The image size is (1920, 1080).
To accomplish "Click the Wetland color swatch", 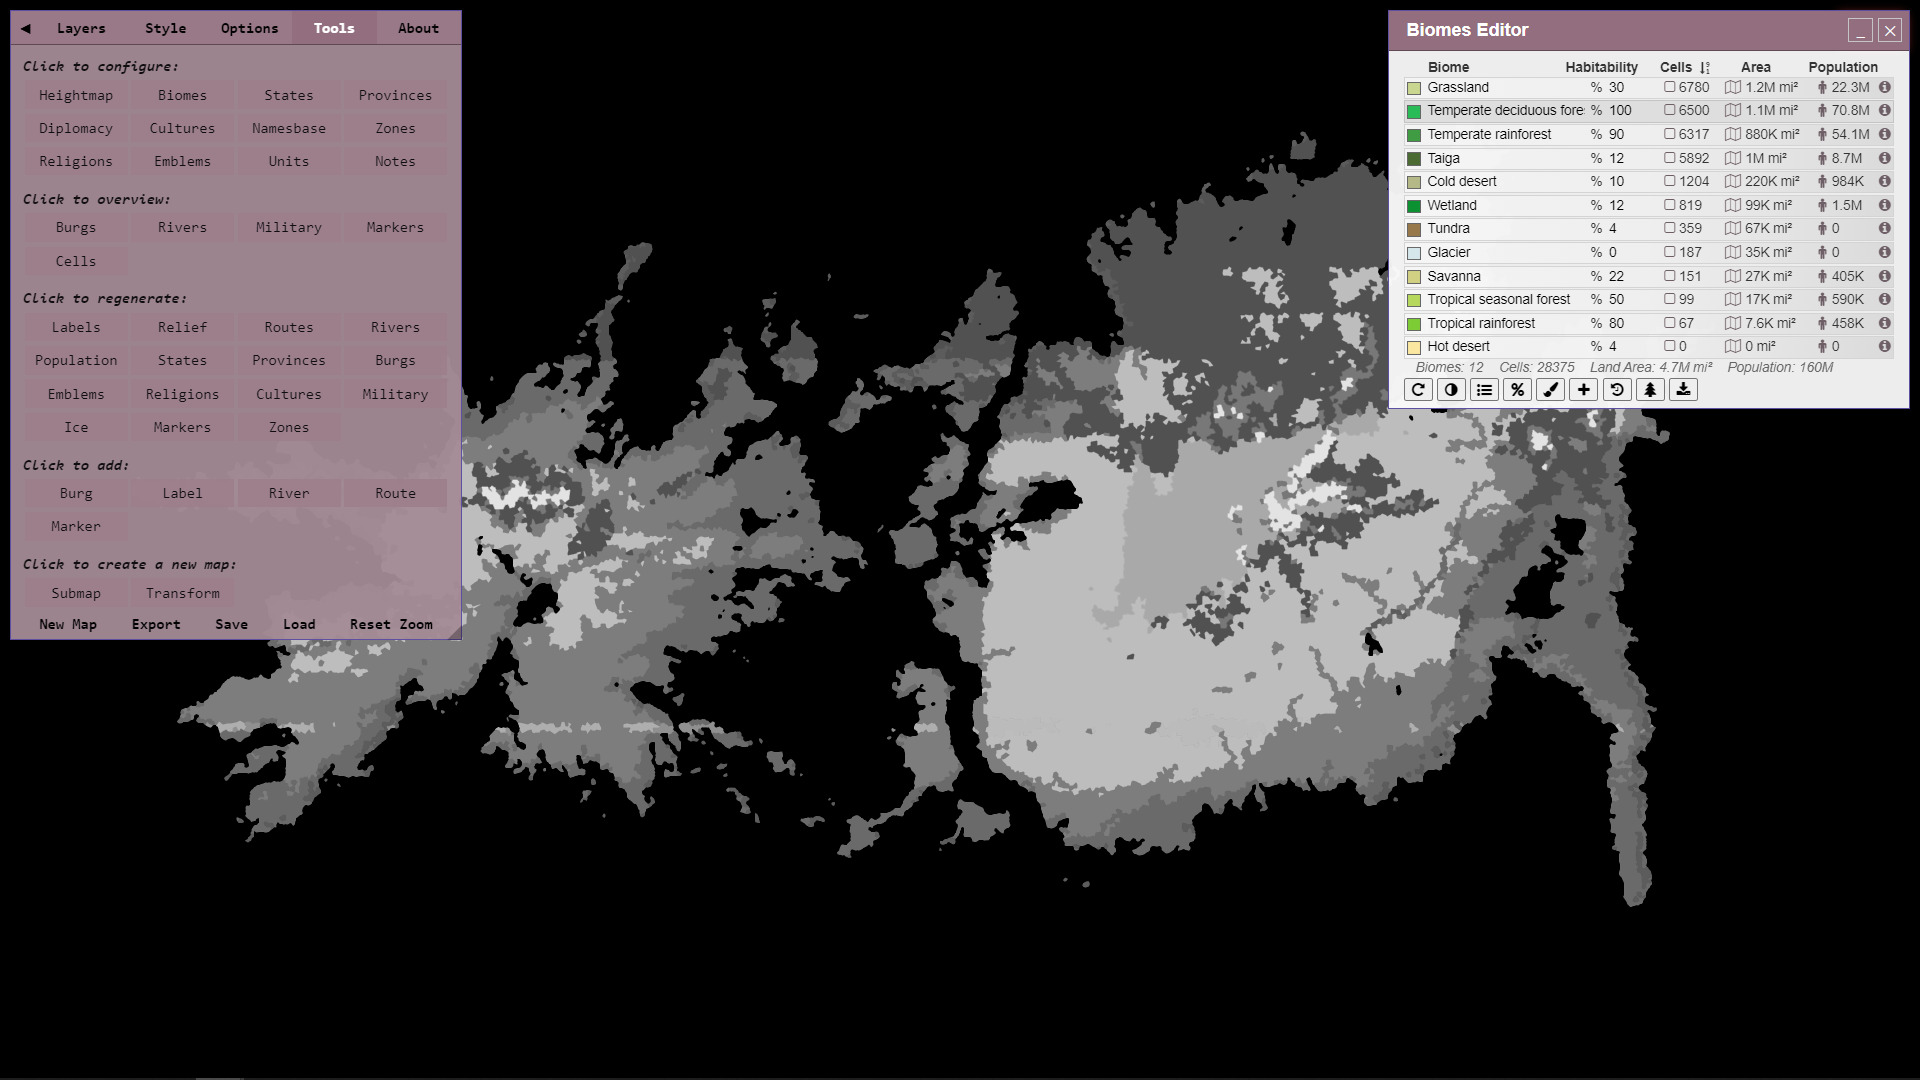I will point(1414,206).
